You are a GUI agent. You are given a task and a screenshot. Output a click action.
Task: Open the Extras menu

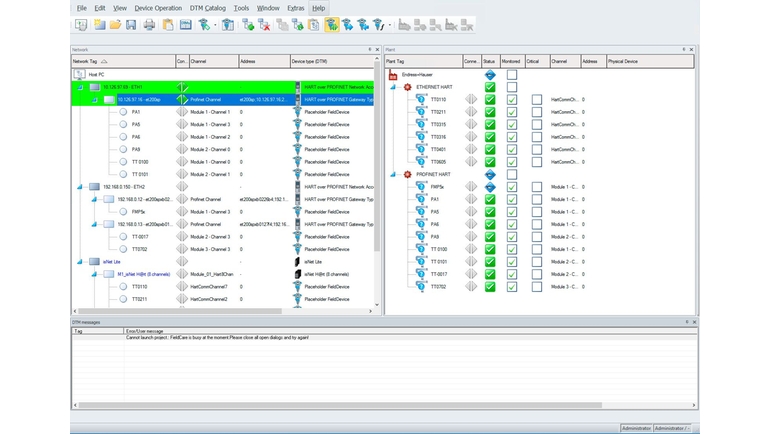296,8
